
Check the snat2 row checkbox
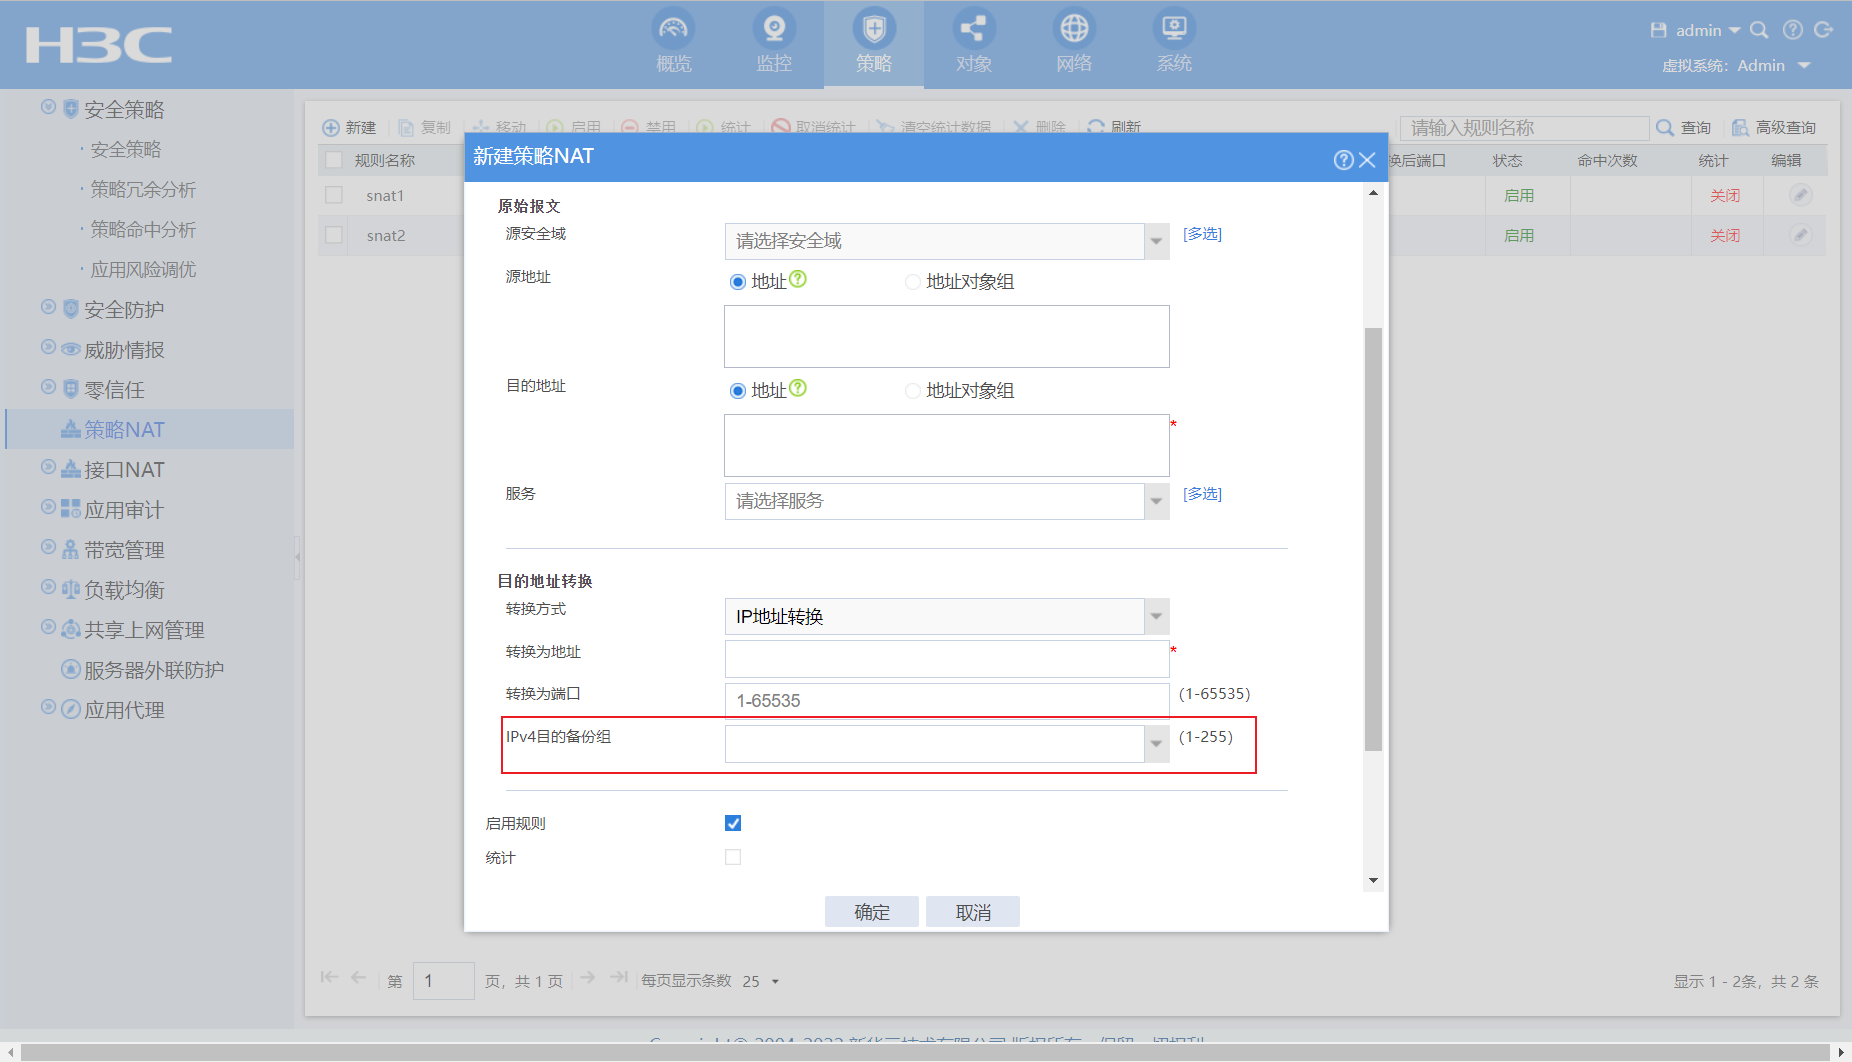coord(334,235)
